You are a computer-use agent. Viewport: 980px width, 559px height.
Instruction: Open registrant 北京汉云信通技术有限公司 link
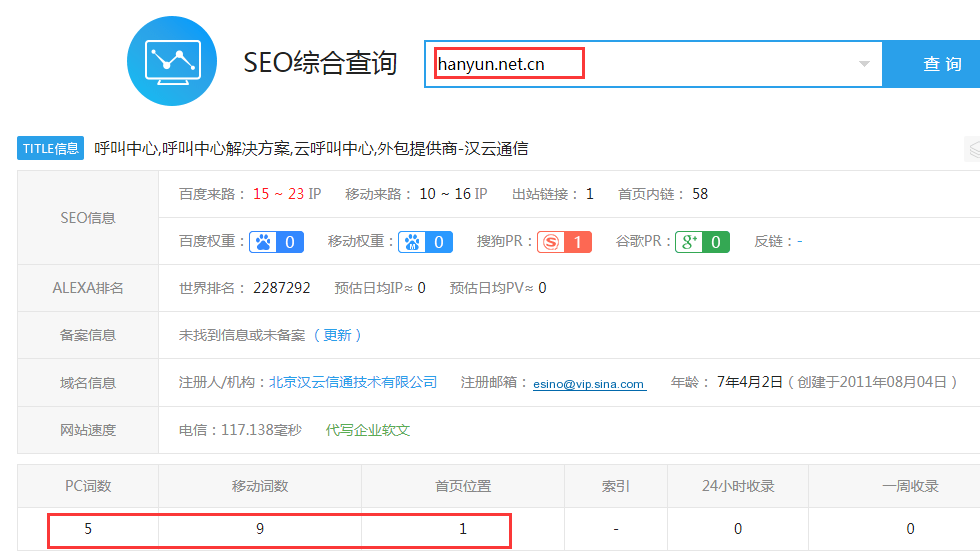353,382
